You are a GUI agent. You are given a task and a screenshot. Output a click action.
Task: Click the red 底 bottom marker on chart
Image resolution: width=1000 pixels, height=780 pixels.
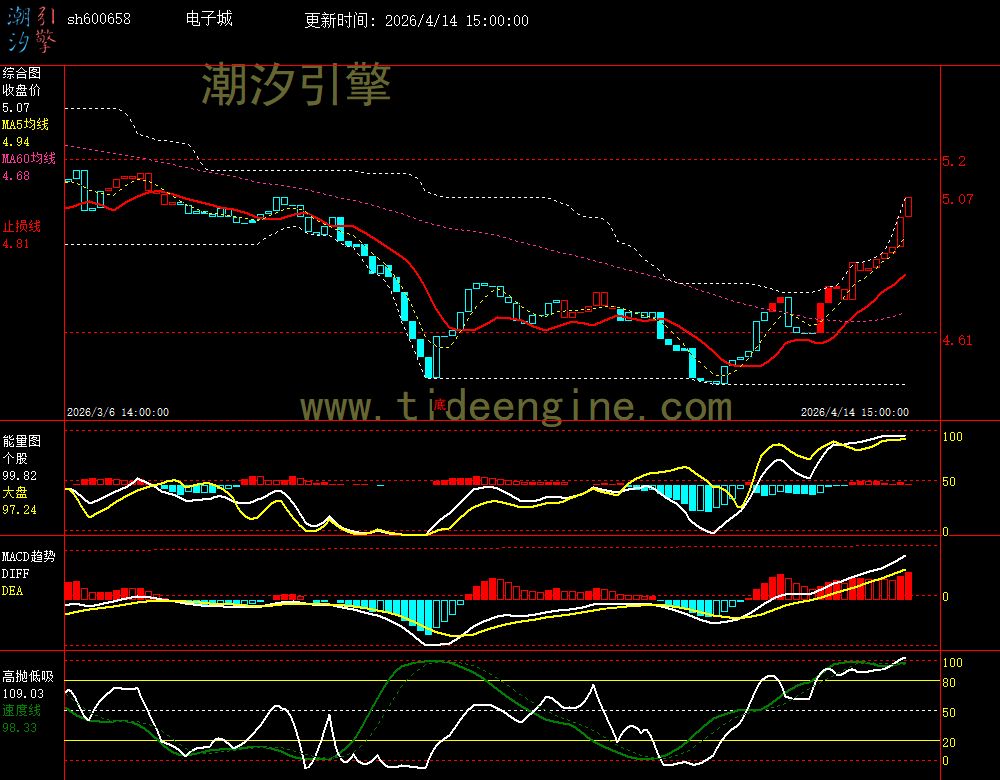[x=438, y=404]
